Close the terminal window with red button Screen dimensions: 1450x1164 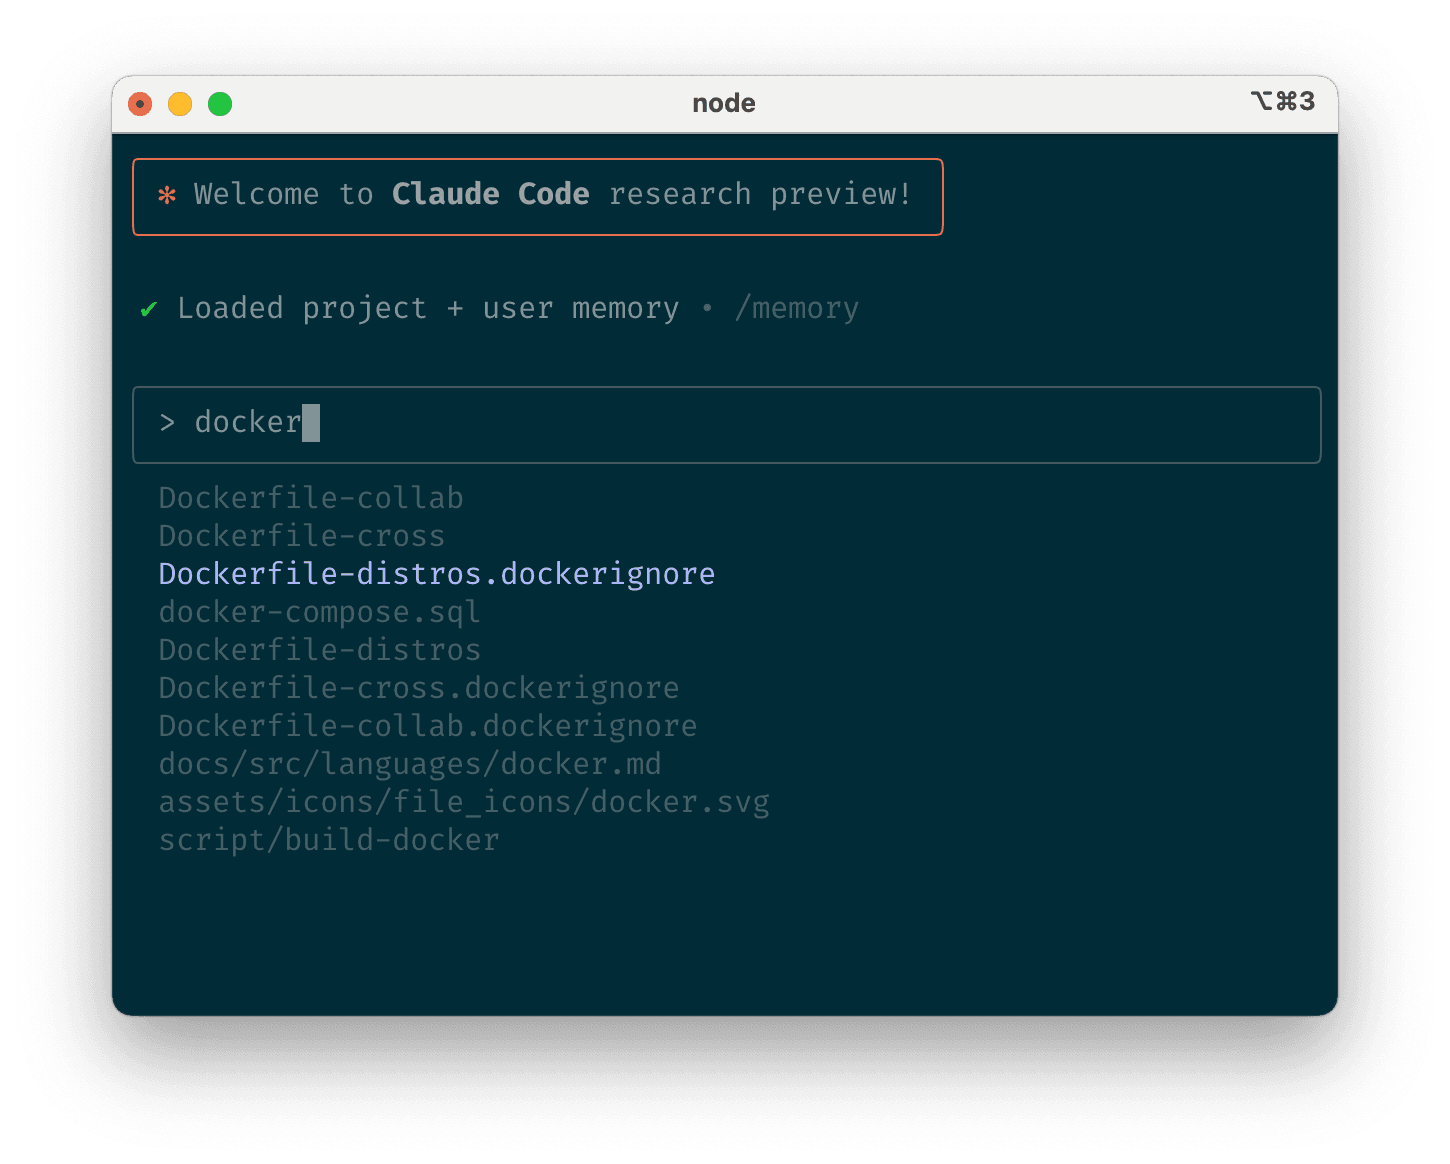[x=140, y=104]
